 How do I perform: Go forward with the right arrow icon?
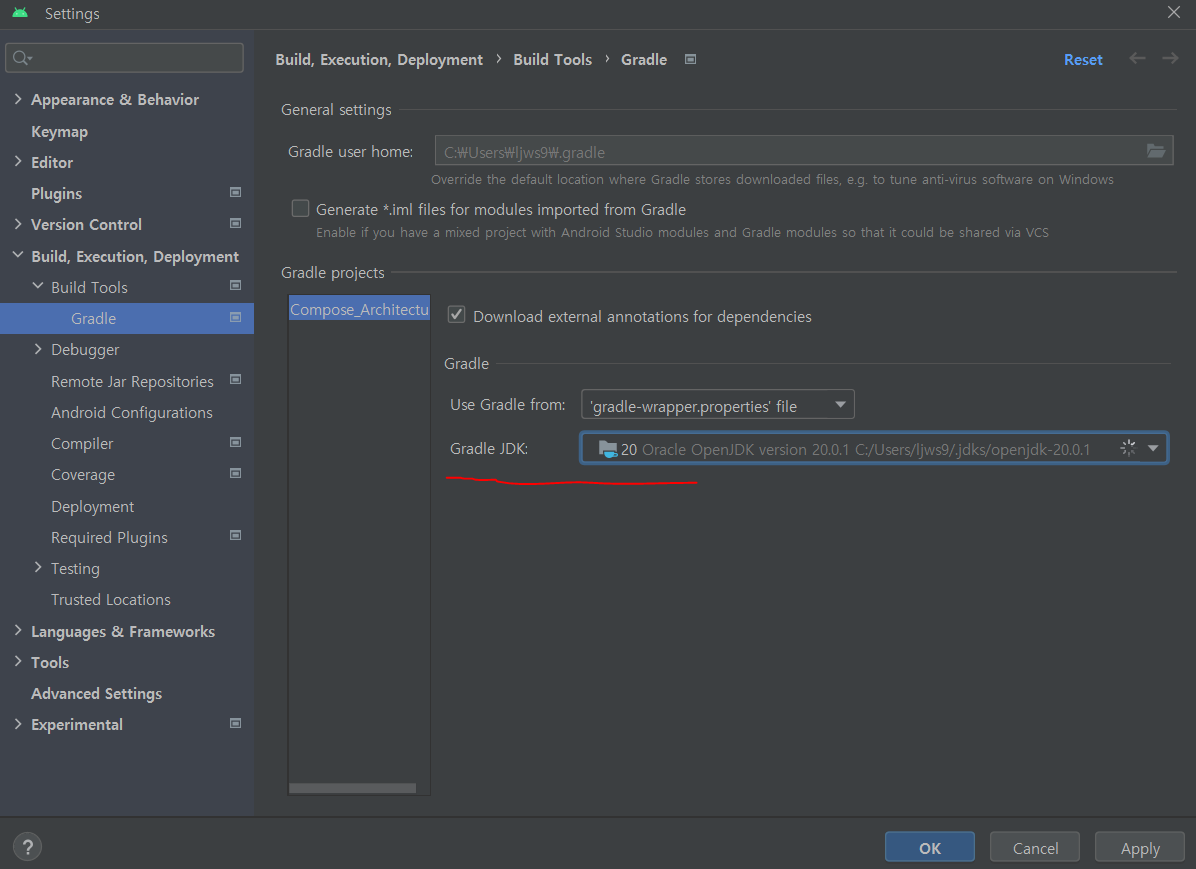tap(1170, 59)
